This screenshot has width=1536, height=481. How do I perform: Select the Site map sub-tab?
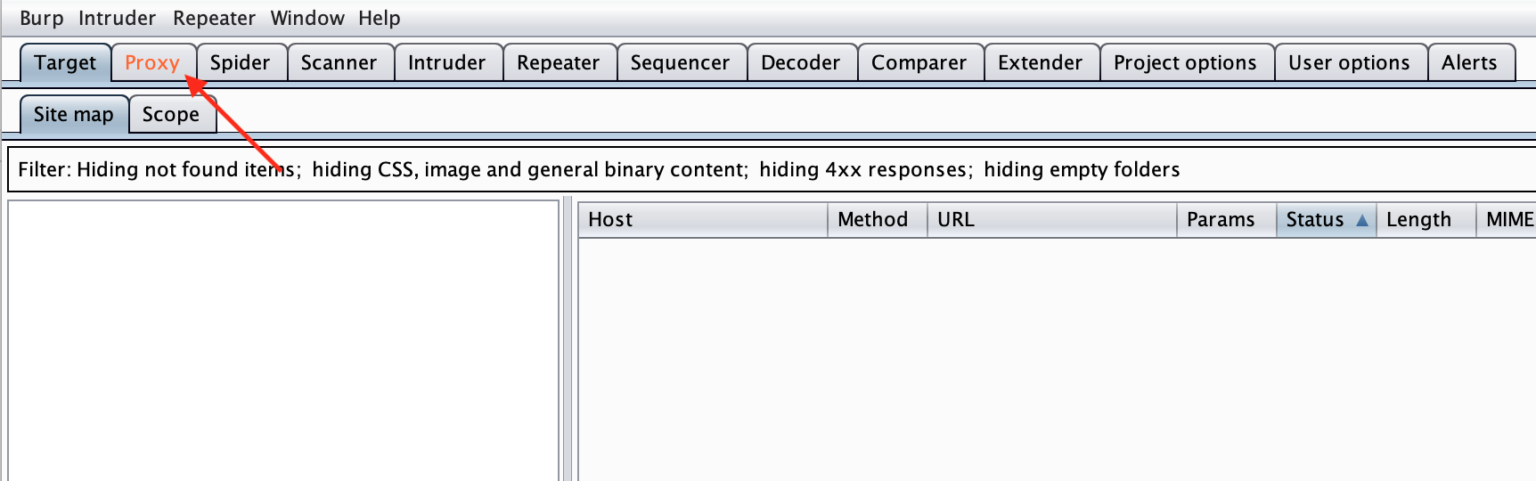point(74,114)
